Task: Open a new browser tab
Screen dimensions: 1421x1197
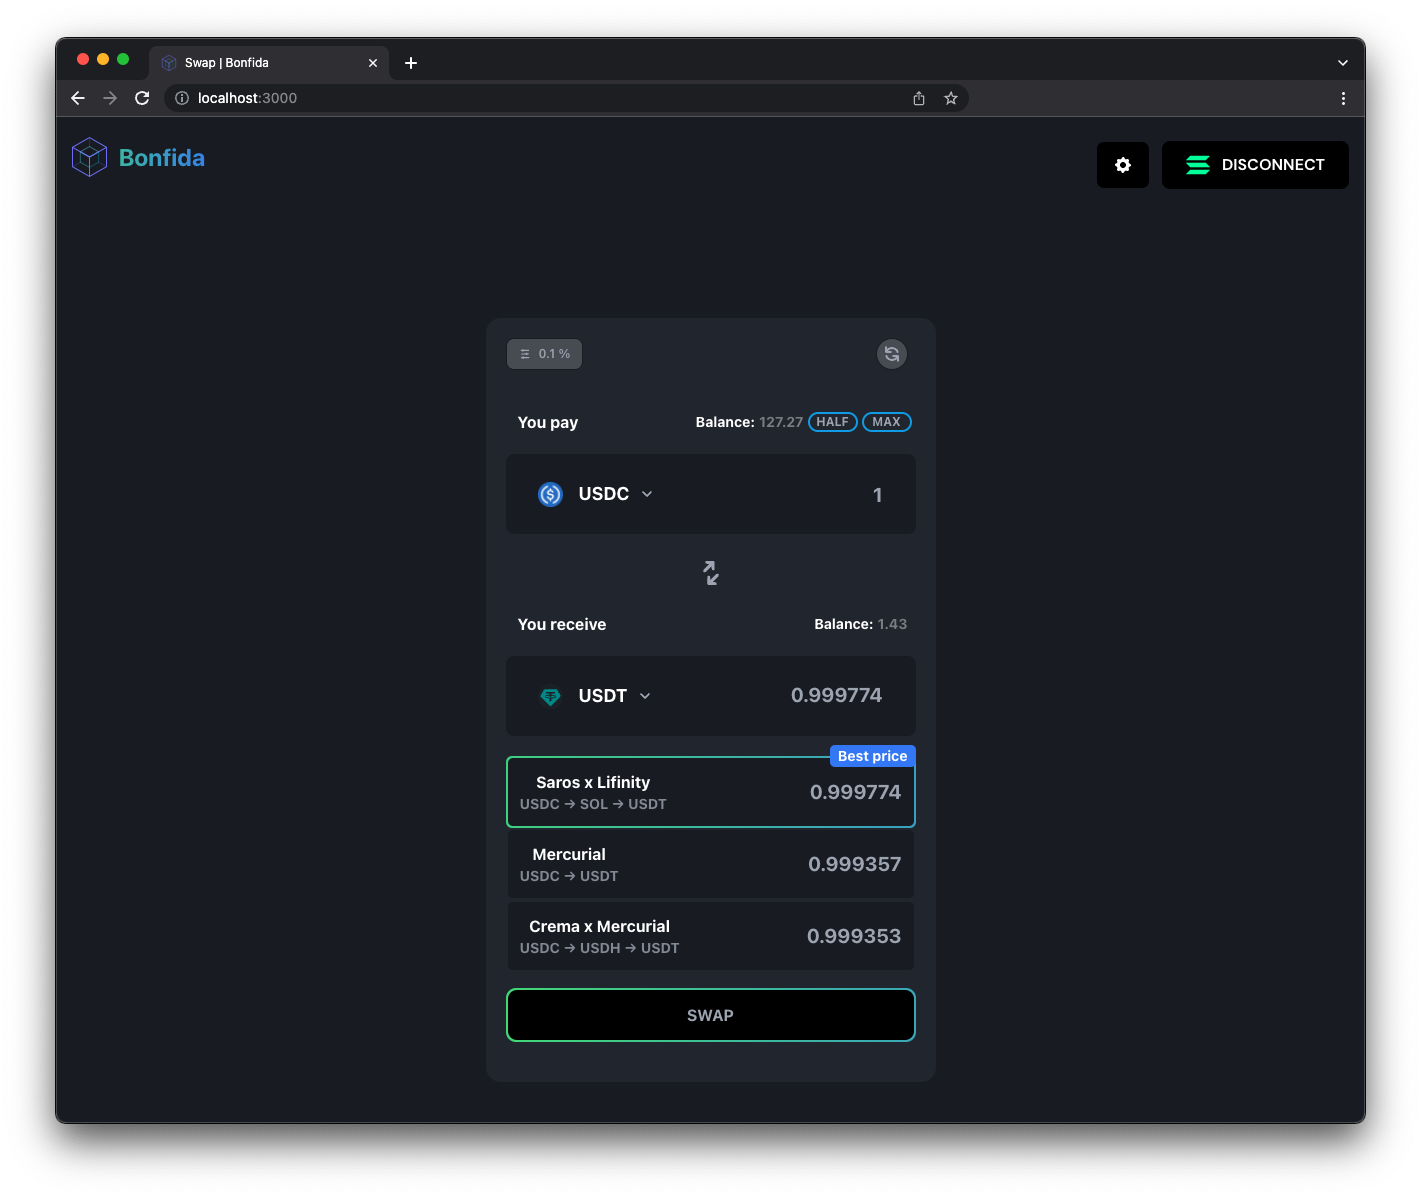Action: [x=411, y=63]
